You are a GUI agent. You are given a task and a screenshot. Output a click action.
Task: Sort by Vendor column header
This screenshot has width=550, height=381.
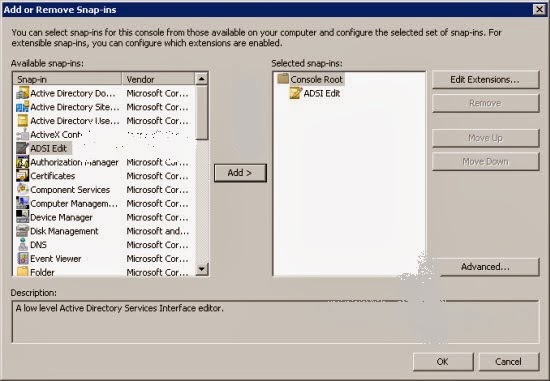(x=158, y=79)
